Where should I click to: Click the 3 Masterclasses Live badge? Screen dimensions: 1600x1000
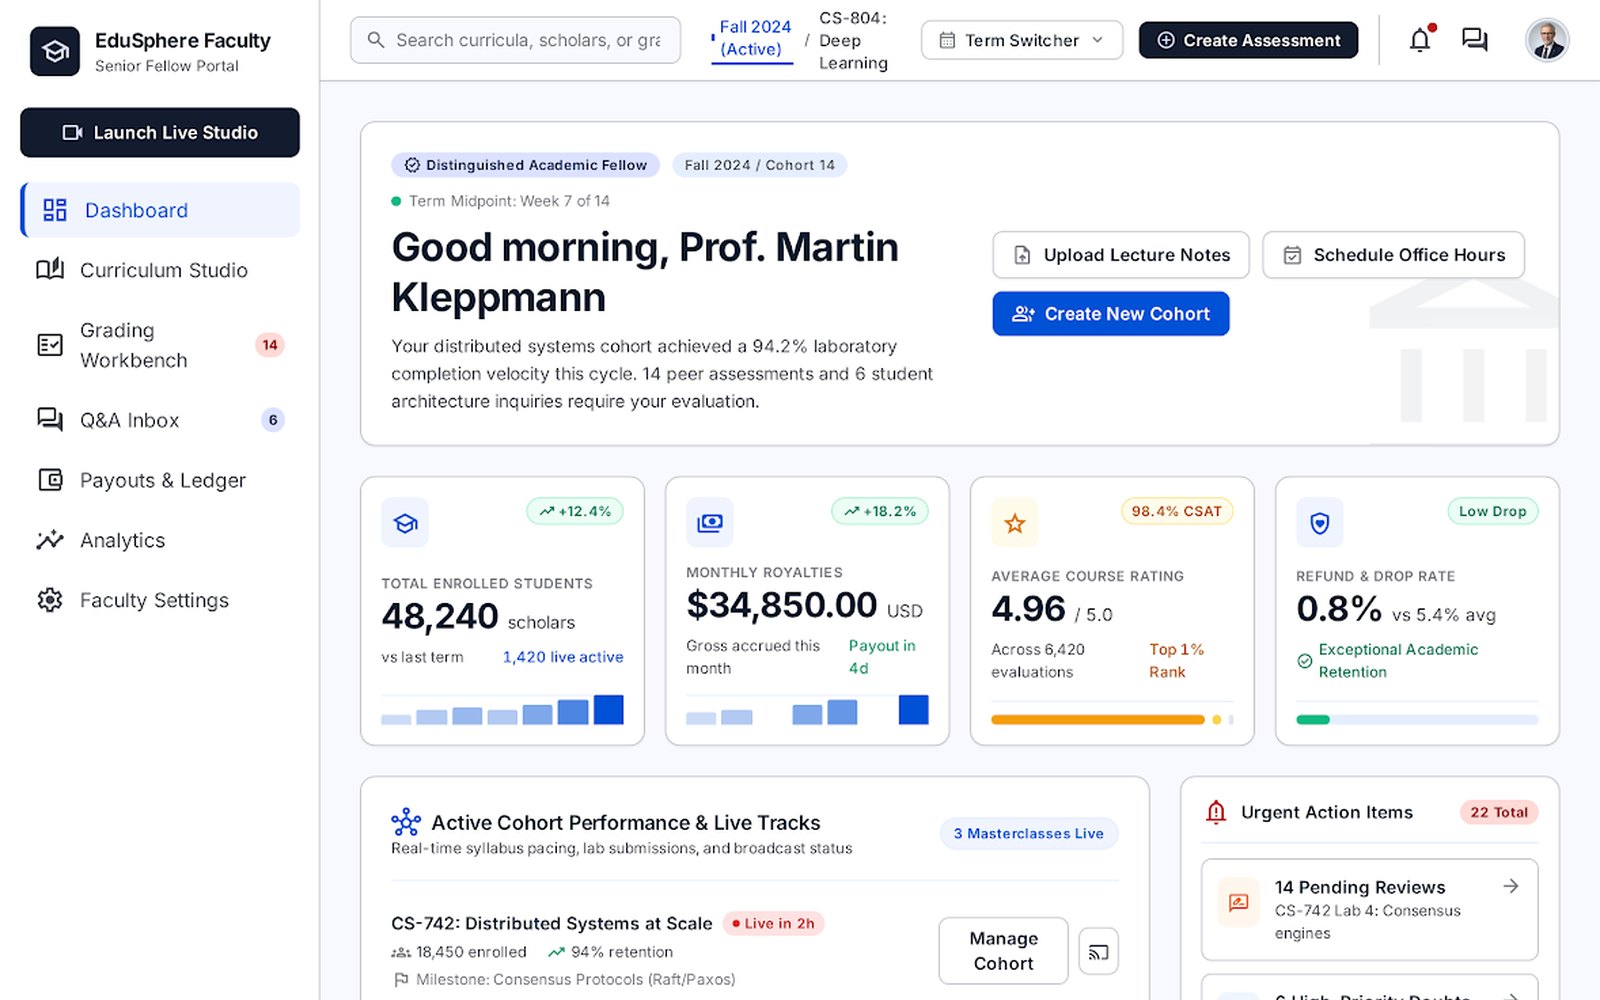click(1028, 833)
